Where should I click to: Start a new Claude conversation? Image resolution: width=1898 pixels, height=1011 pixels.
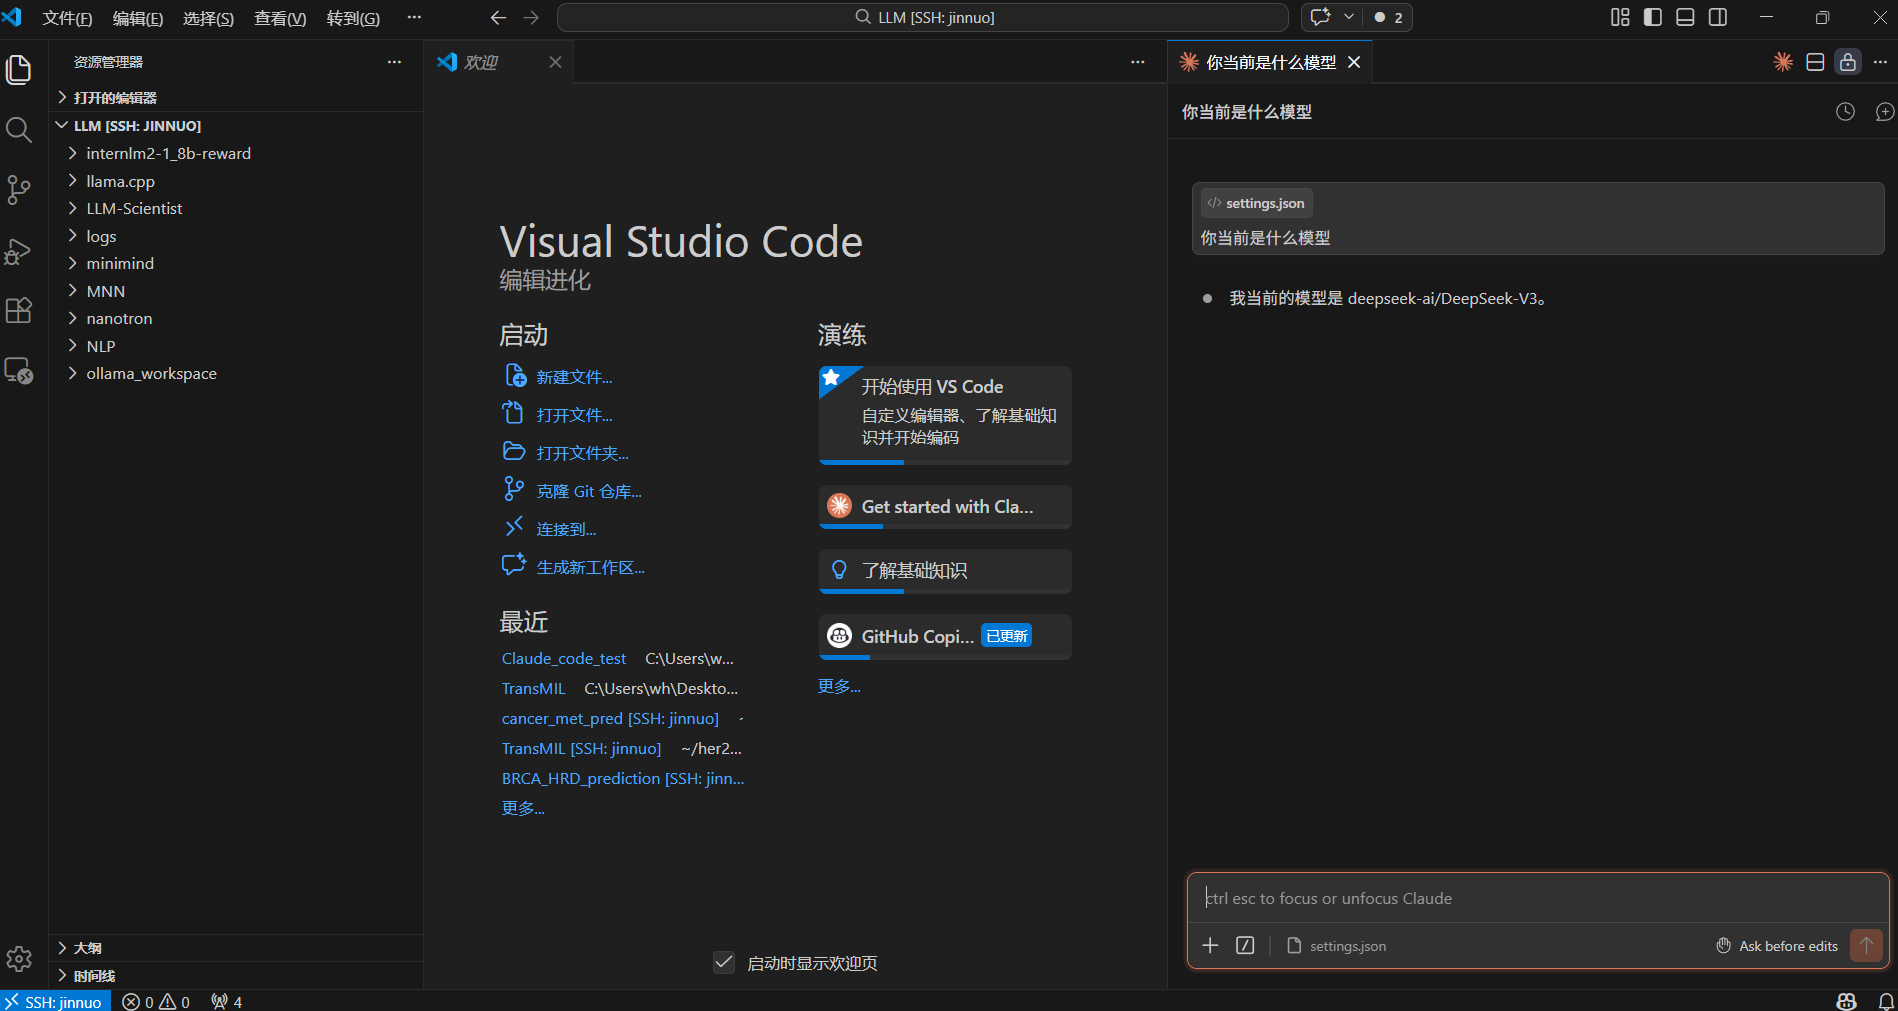pos(1885,112)
